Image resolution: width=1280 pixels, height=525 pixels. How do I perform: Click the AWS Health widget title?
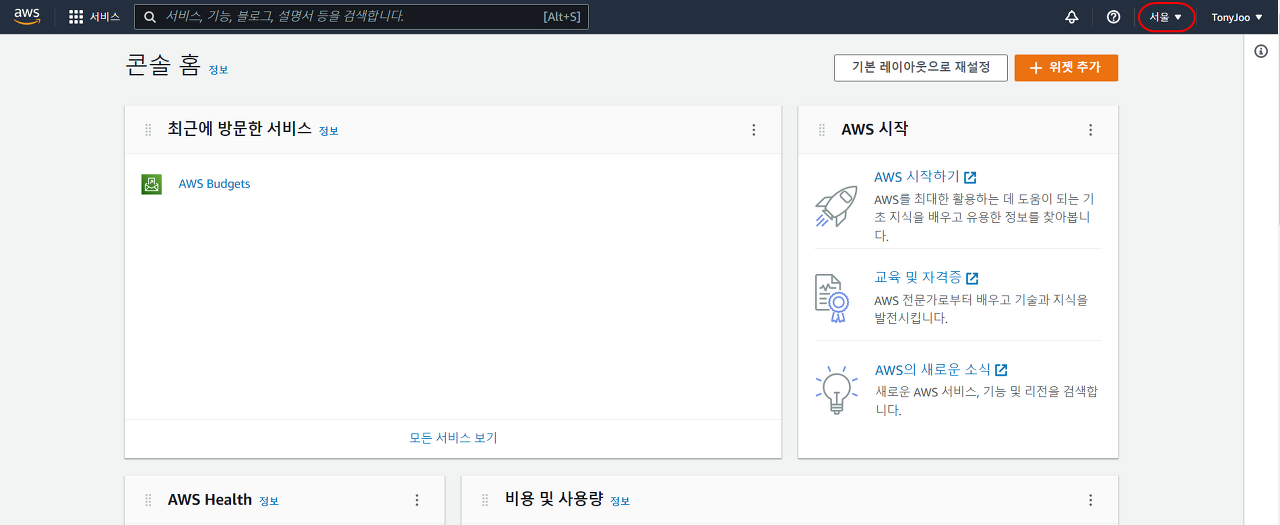[210, 499]
